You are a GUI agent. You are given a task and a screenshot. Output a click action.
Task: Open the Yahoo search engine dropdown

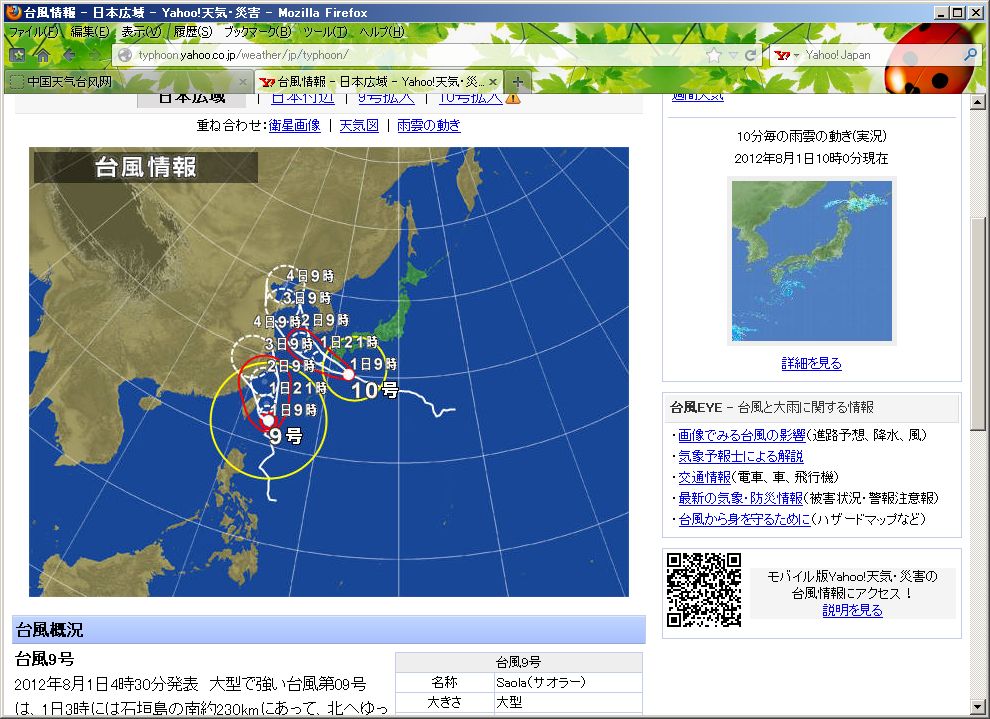797,56
